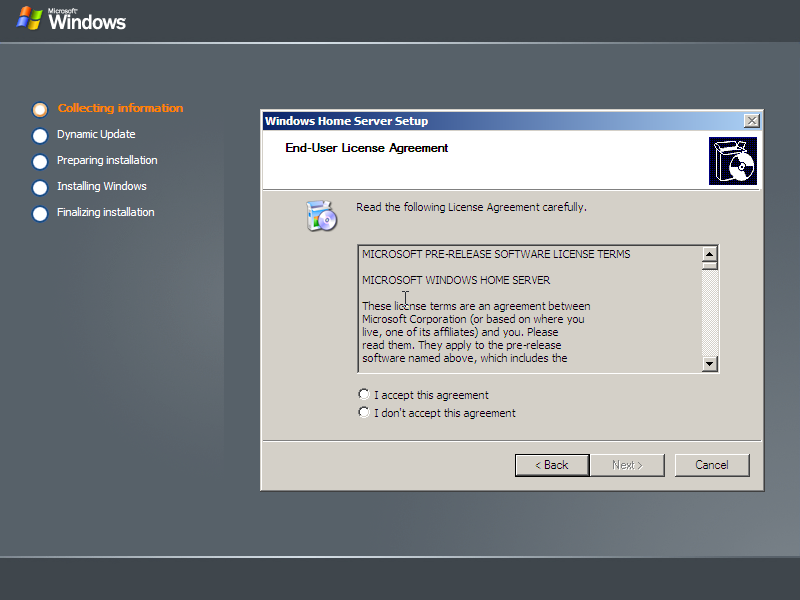Click the Finalizing installation step bullet
Image resolution: width=800 pixels, height=600 pixels.
point(40,213)
